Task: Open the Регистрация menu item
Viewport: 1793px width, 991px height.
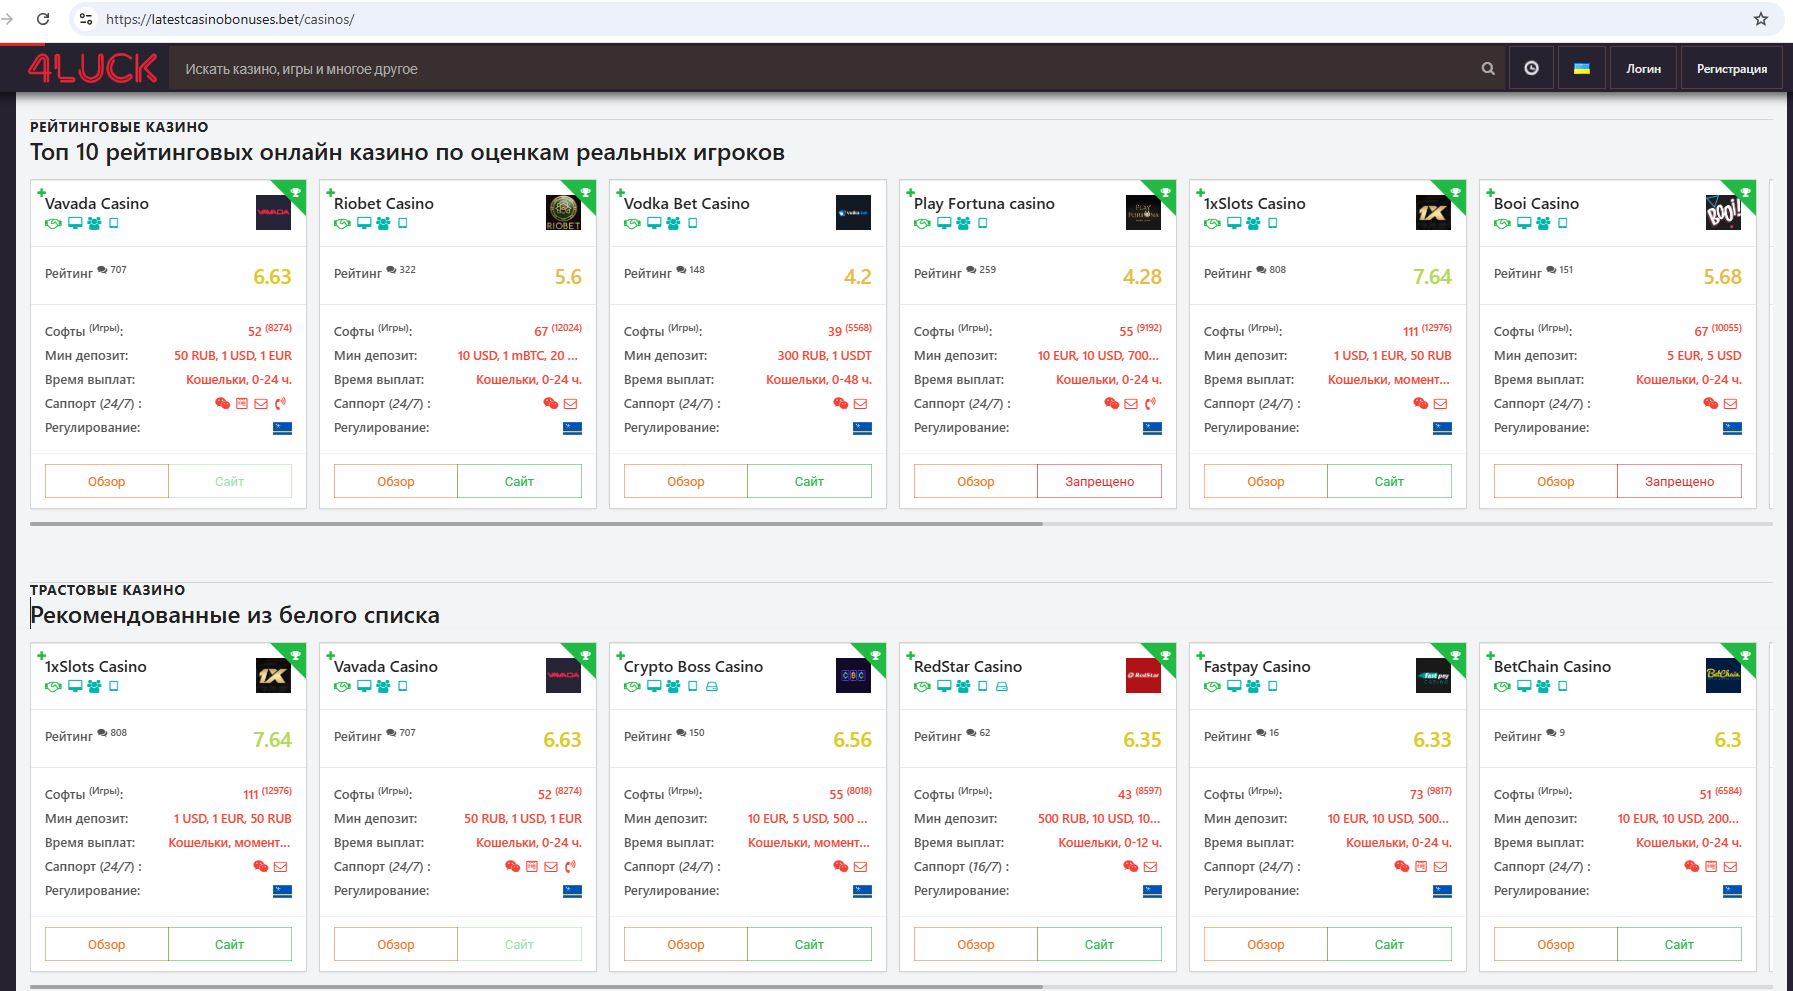Action: [x=1731, y=69]
